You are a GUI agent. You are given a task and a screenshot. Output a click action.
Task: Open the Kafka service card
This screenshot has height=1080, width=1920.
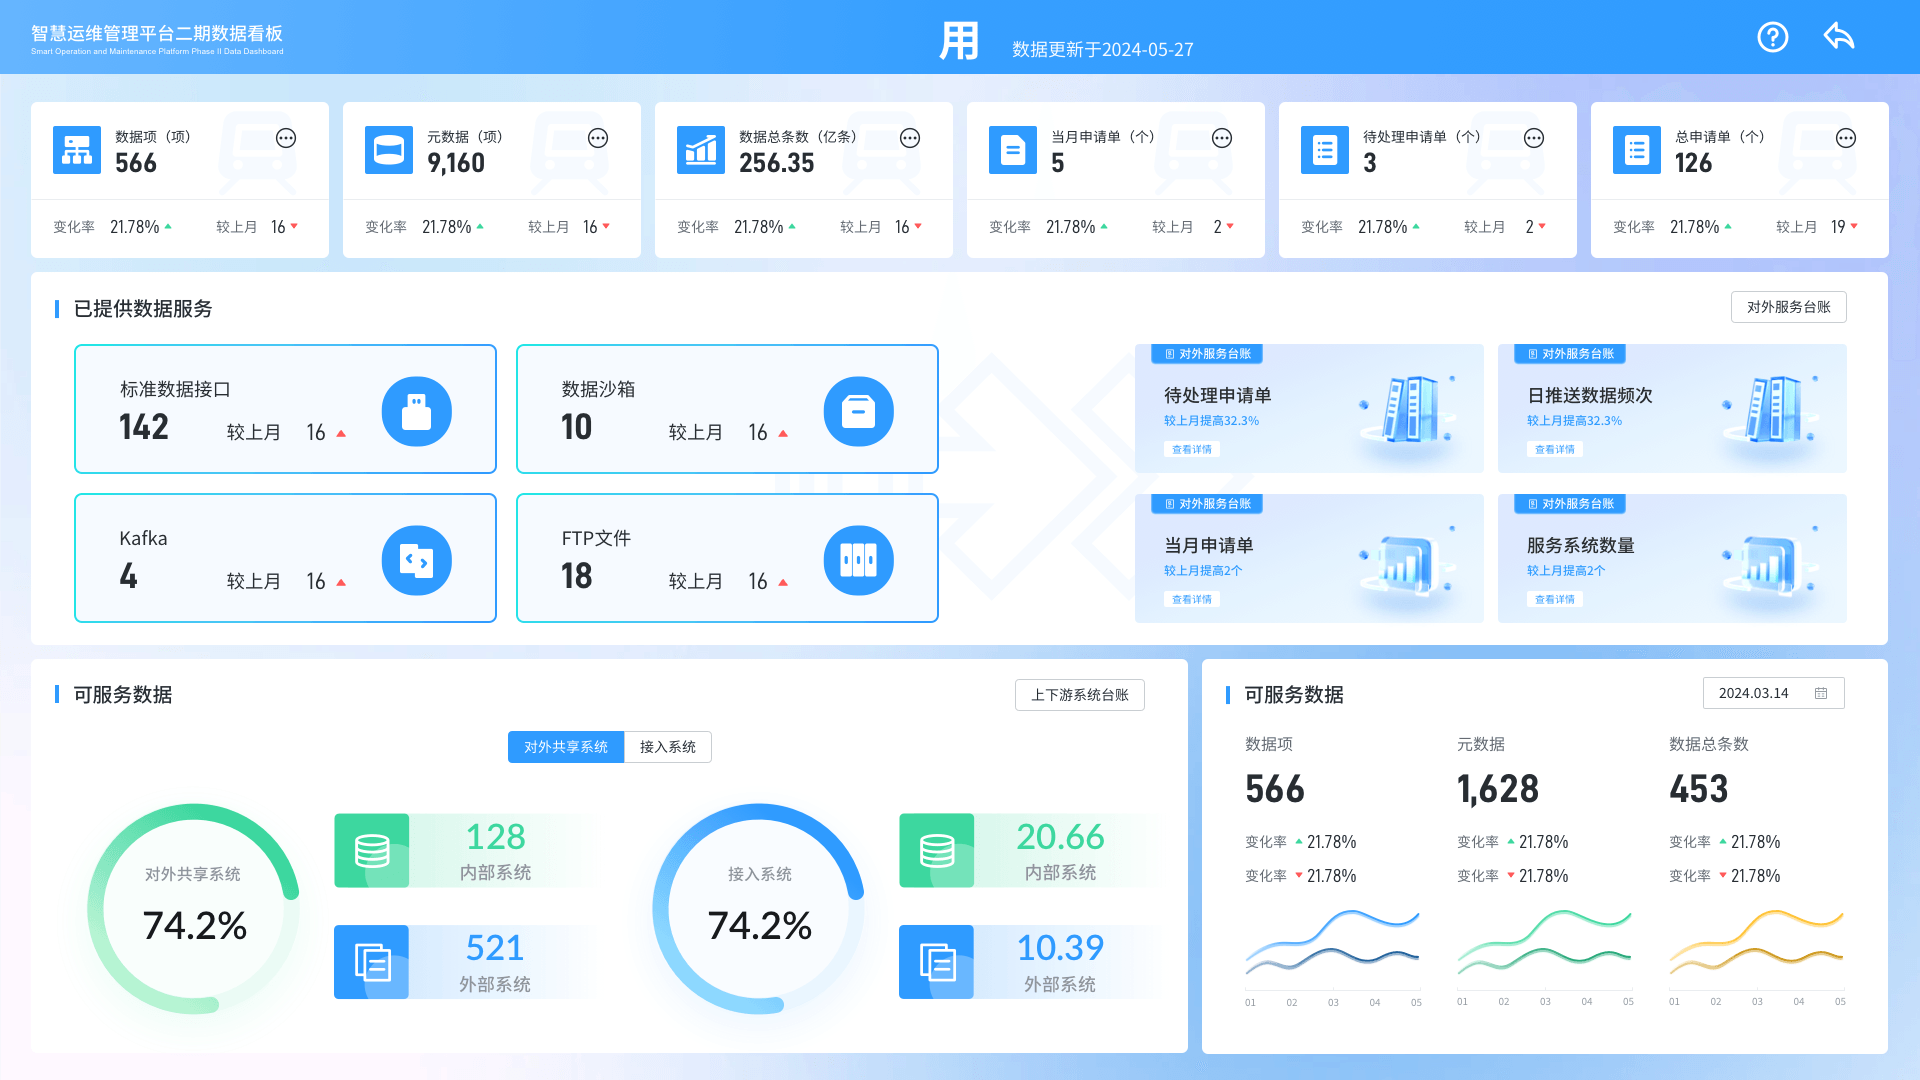(285, 558)
